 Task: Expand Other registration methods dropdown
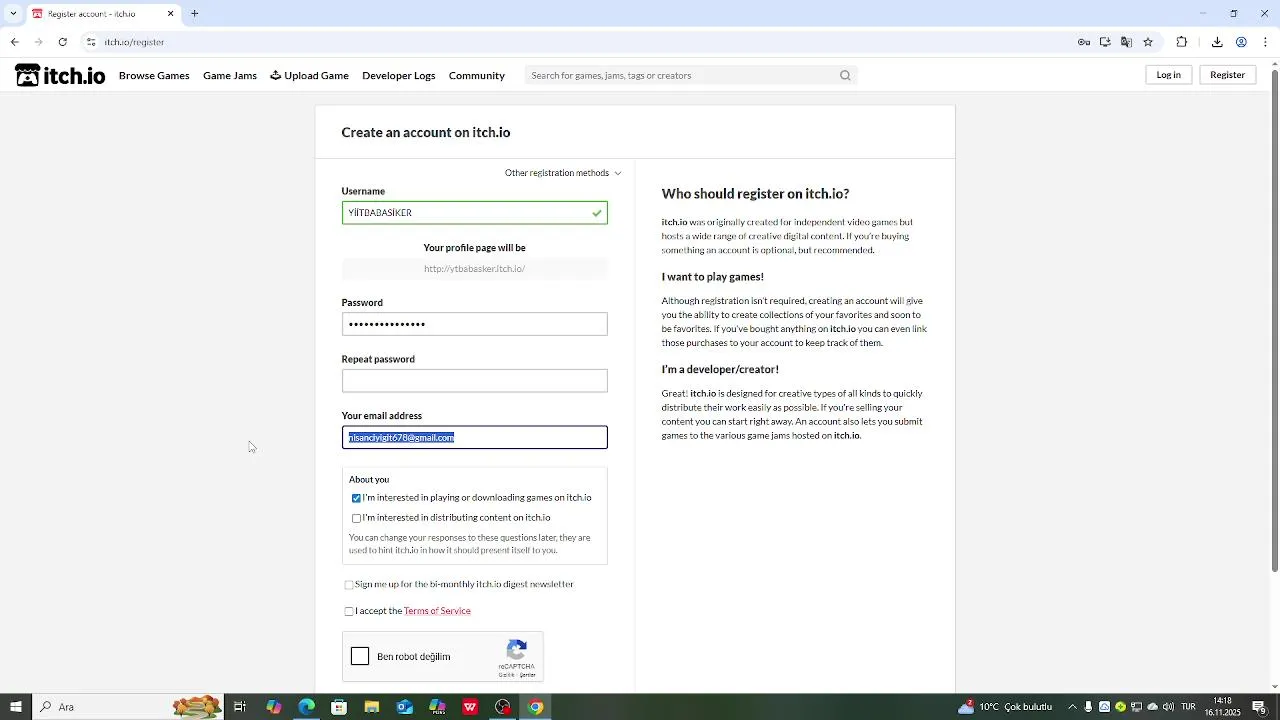(x=563, y=173)
